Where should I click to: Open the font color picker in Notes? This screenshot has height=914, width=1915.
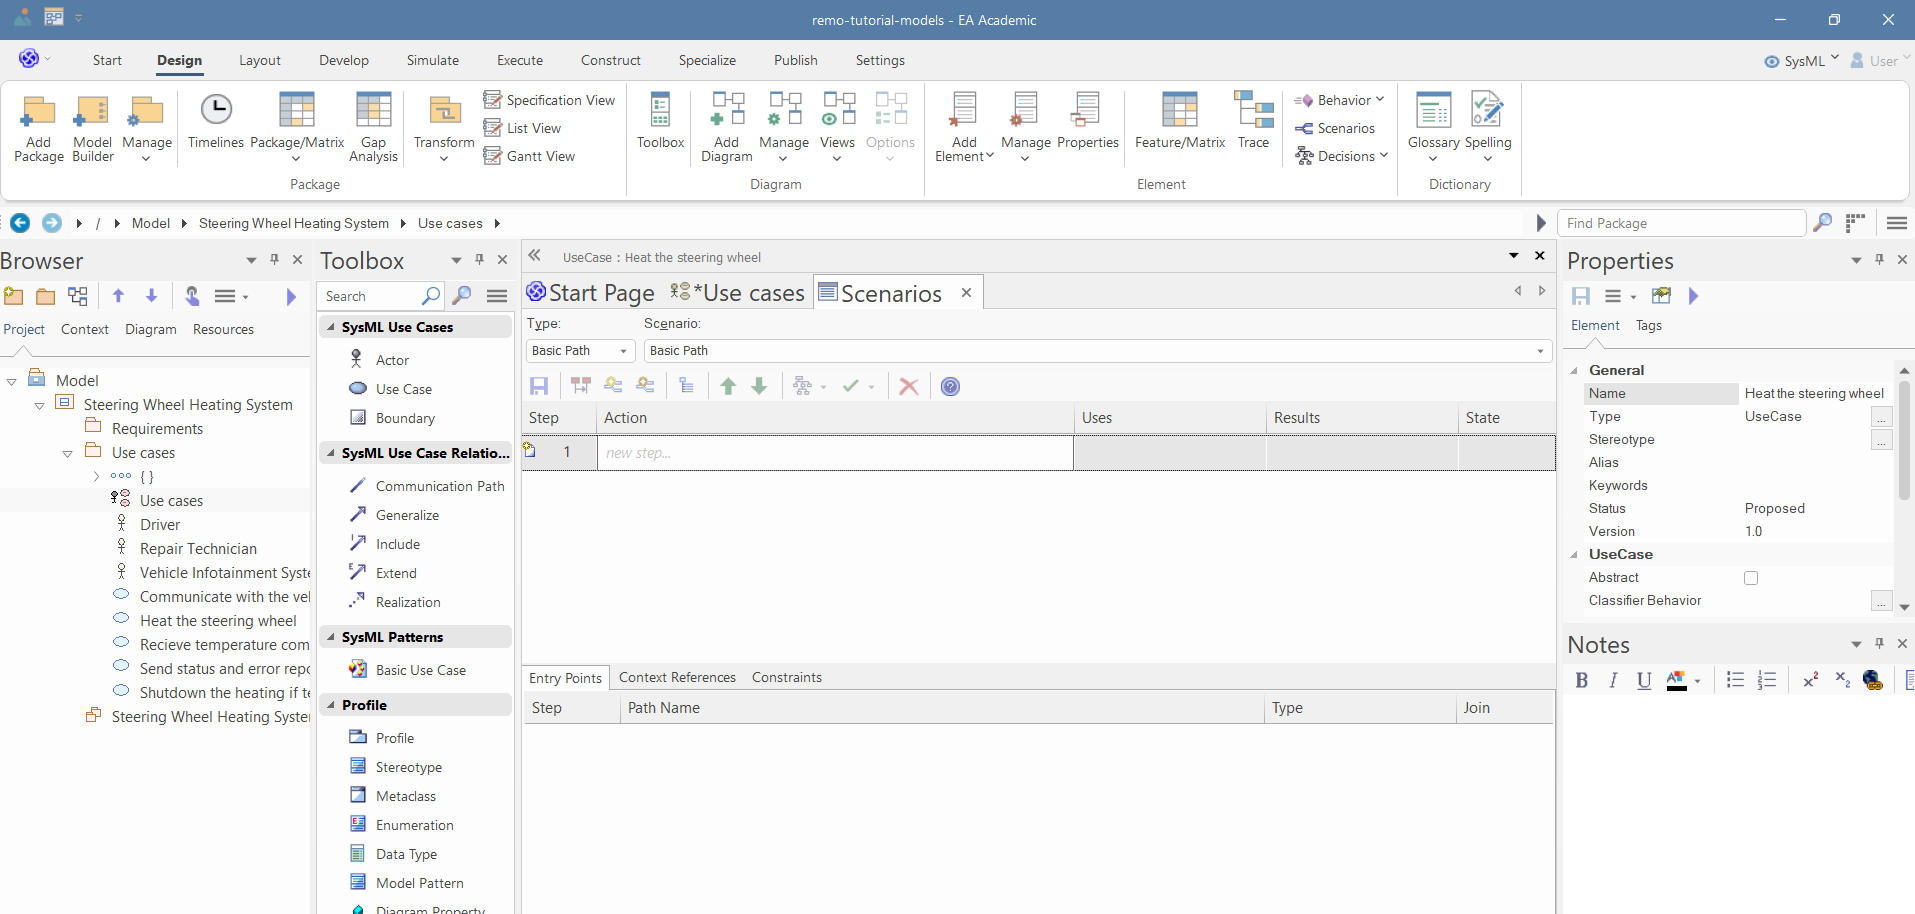(1697, 682)
